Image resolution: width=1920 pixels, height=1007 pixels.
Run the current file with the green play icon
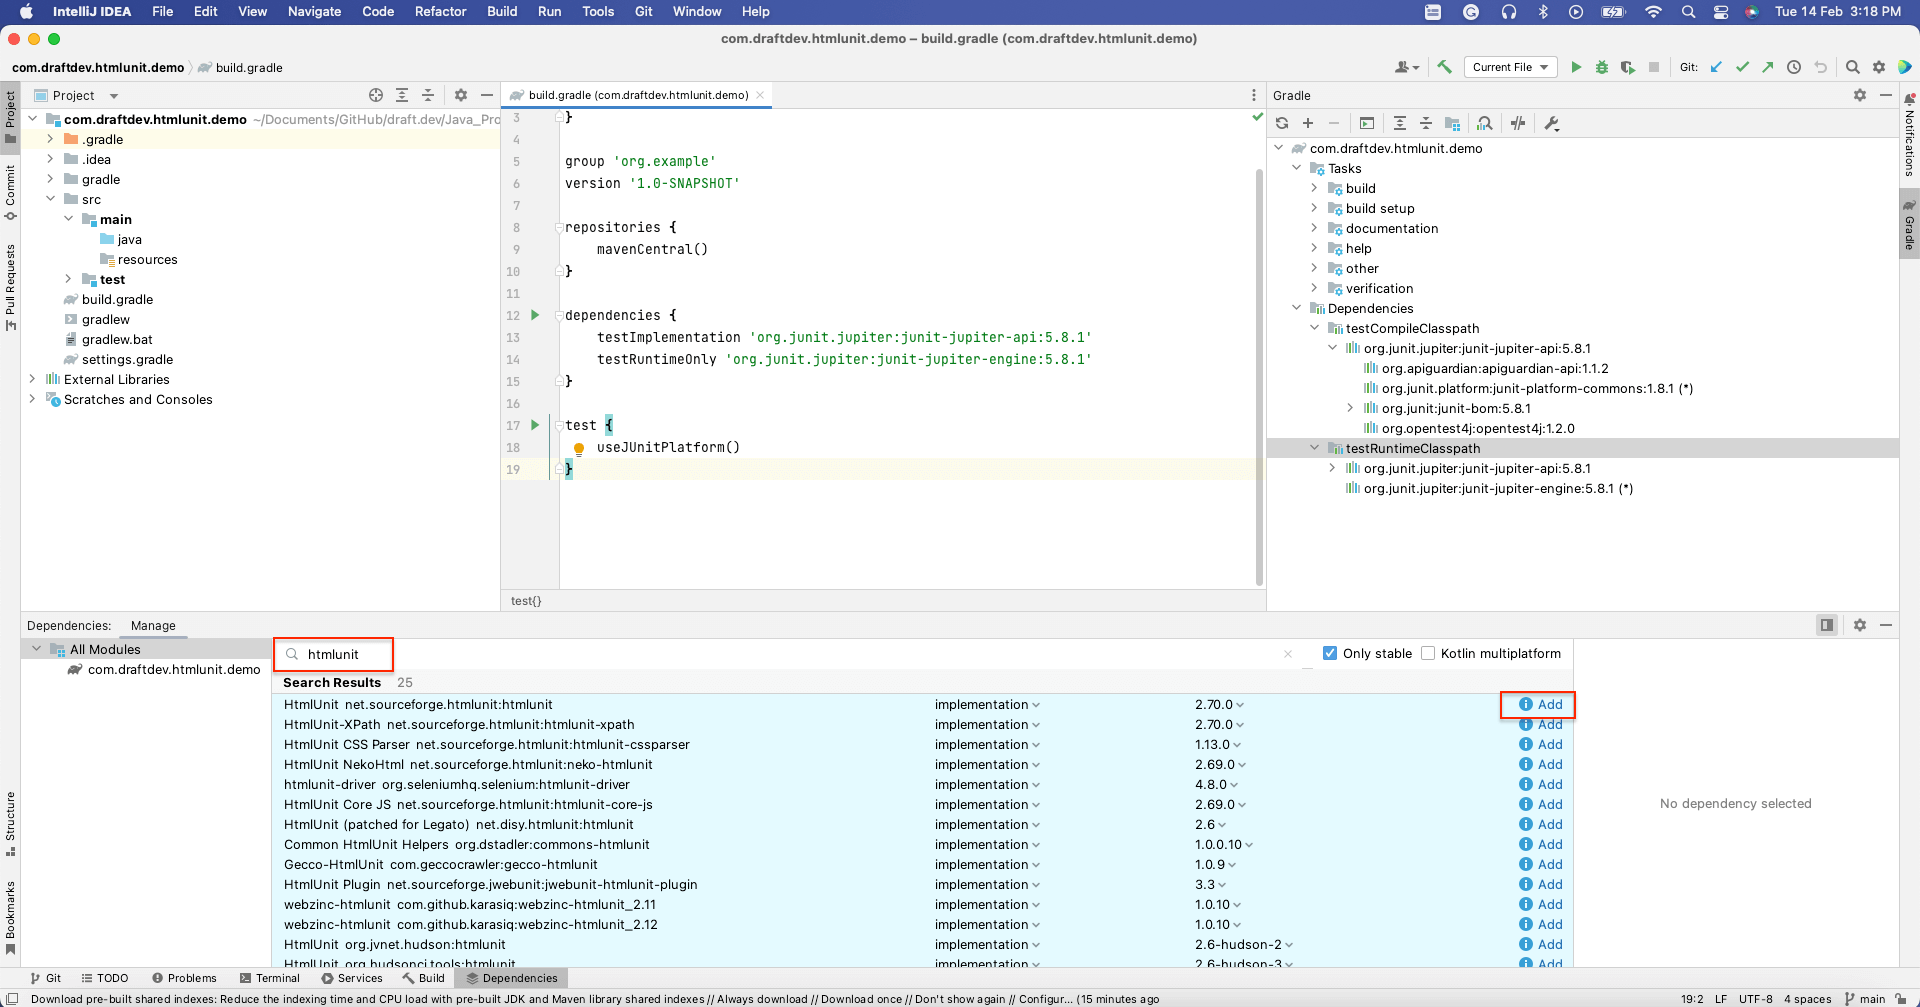click(x=1576, y=67)
